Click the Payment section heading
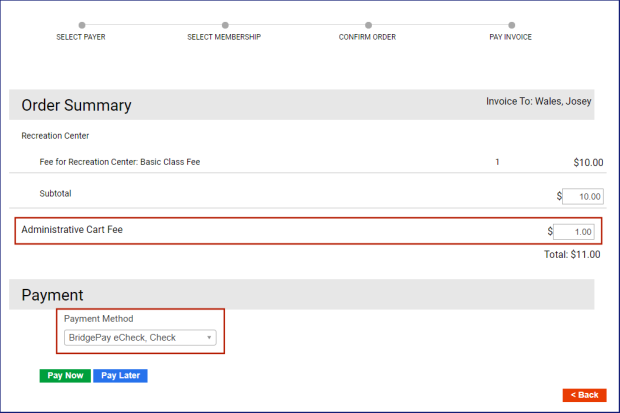Viewport: 620px width, 413px height. coord(52,295)
